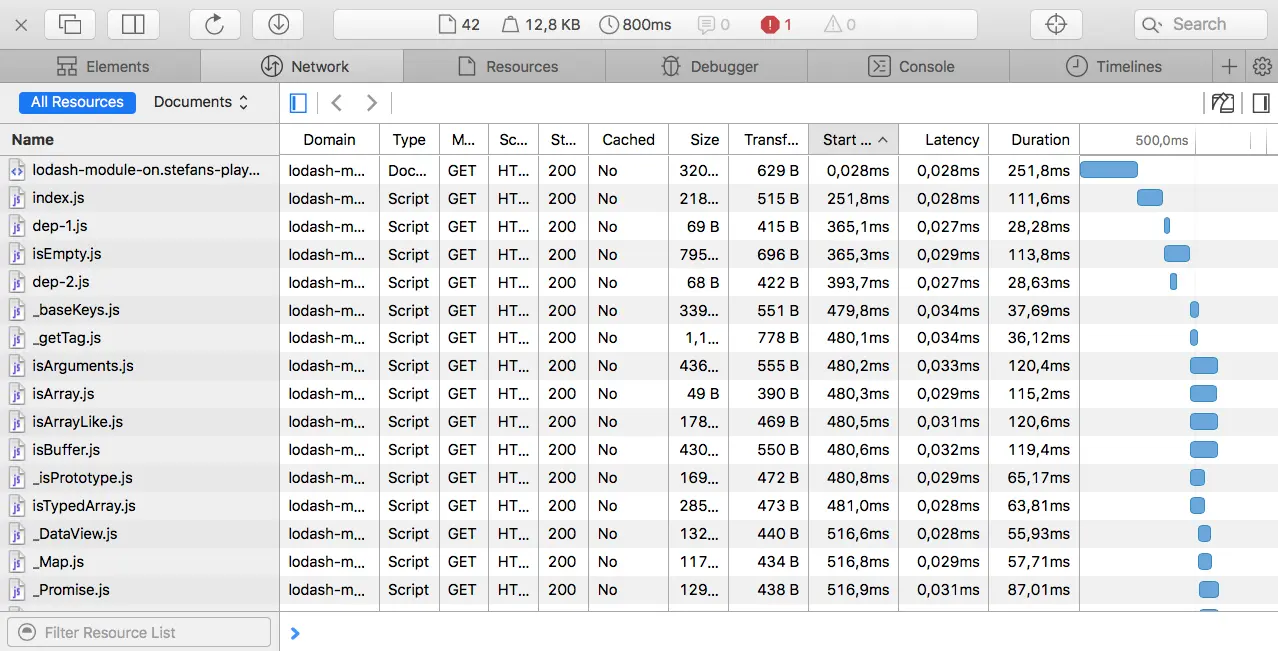The image size is (1278, 651).
Task: Select _Promise.js in the resource list
Action: 140,590
